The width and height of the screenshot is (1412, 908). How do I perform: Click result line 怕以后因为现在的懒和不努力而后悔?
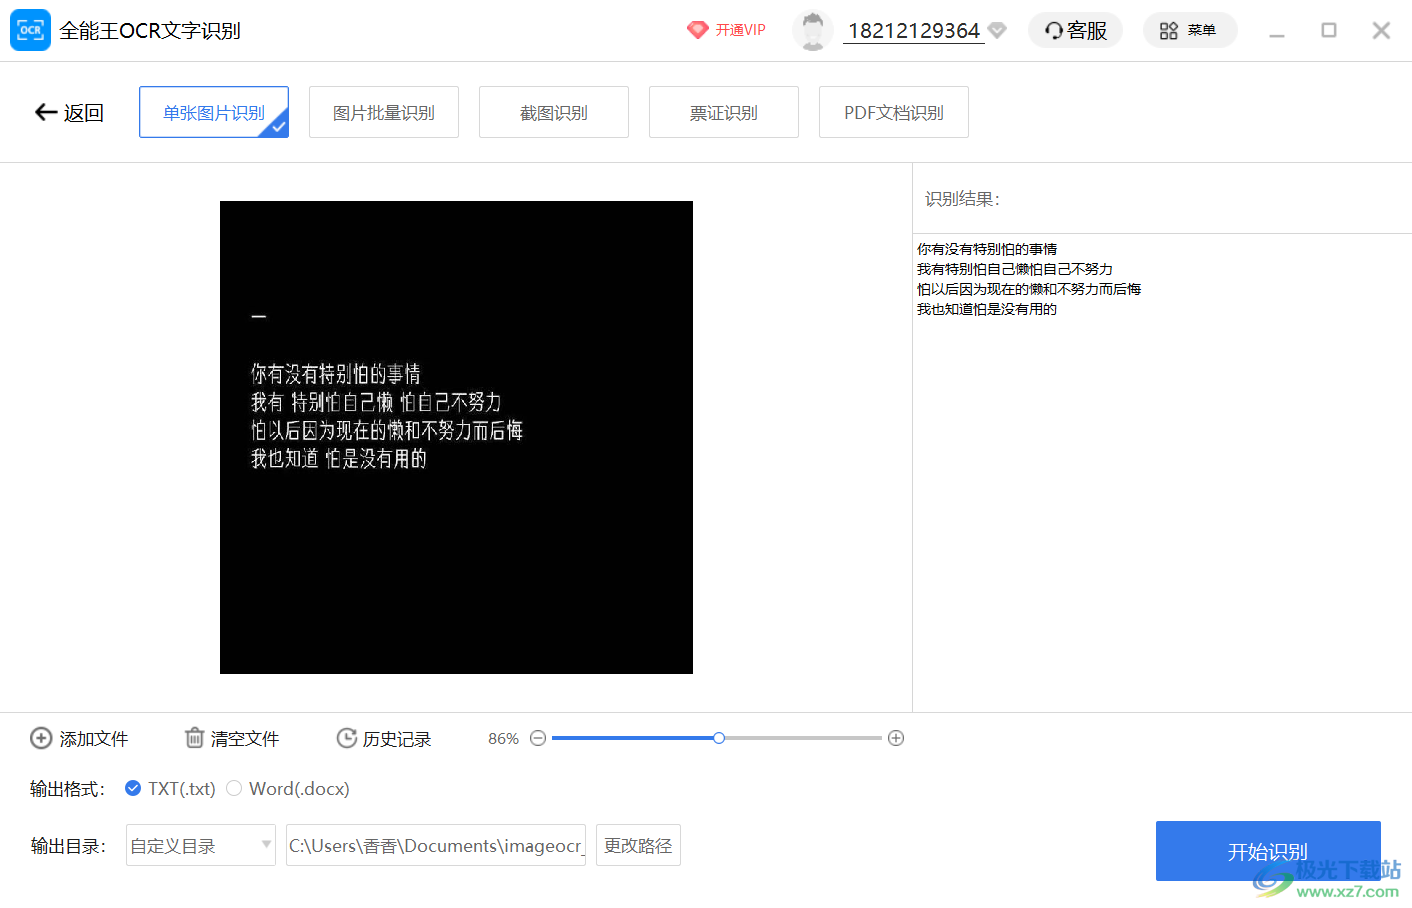tap(1029, 289)
